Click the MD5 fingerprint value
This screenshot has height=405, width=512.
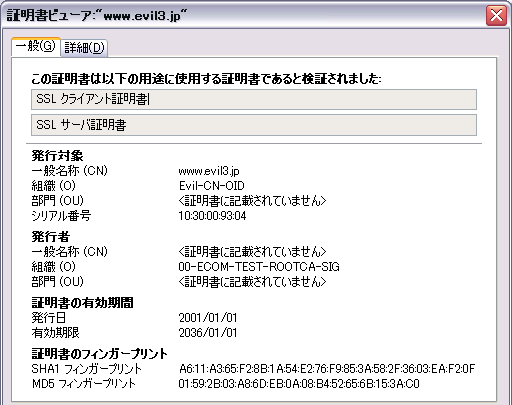pyautogui.click(x=299, y=384)
